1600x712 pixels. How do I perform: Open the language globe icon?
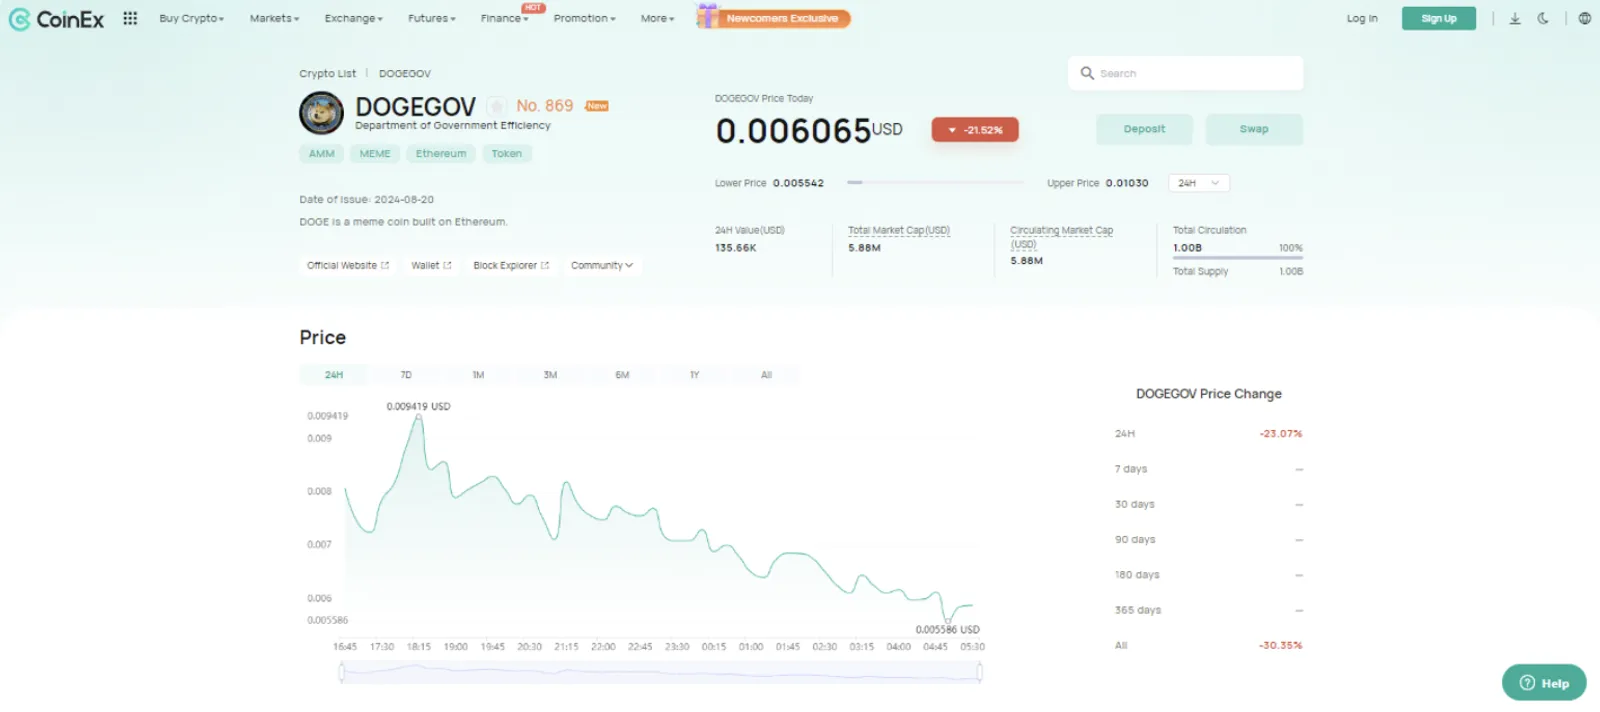coord(1585,18)
